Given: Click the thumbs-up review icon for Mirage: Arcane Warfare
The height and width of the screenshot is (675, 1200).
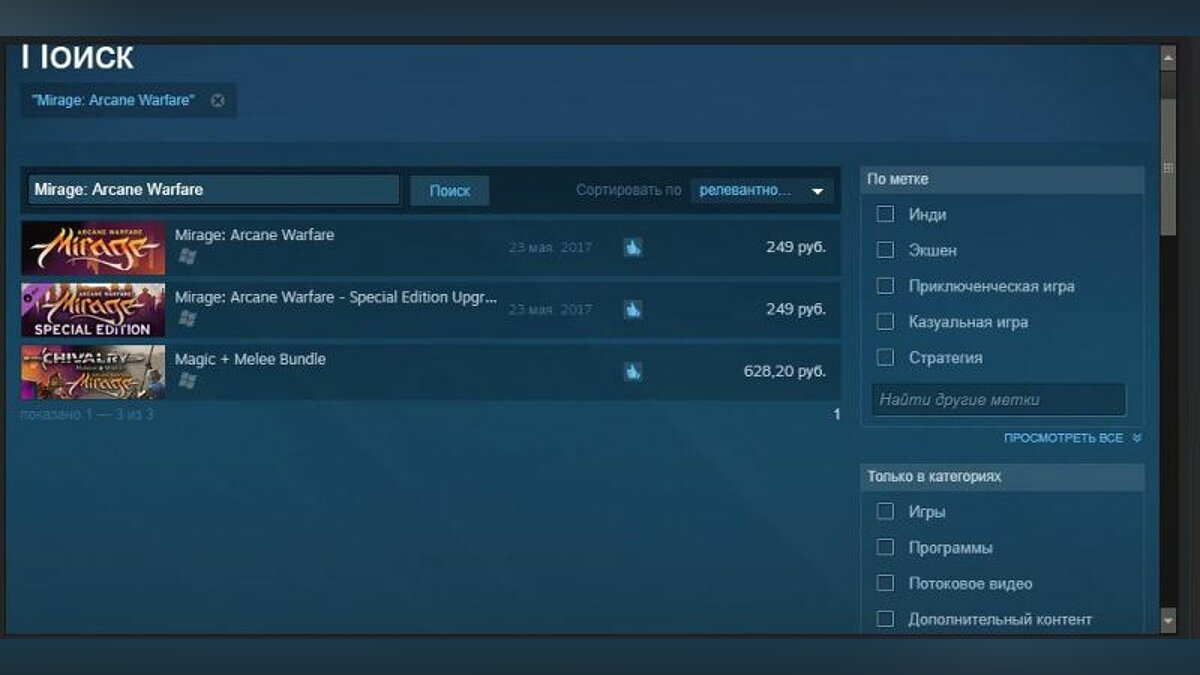Looking at the screenshot, I should tap(632, 247).
